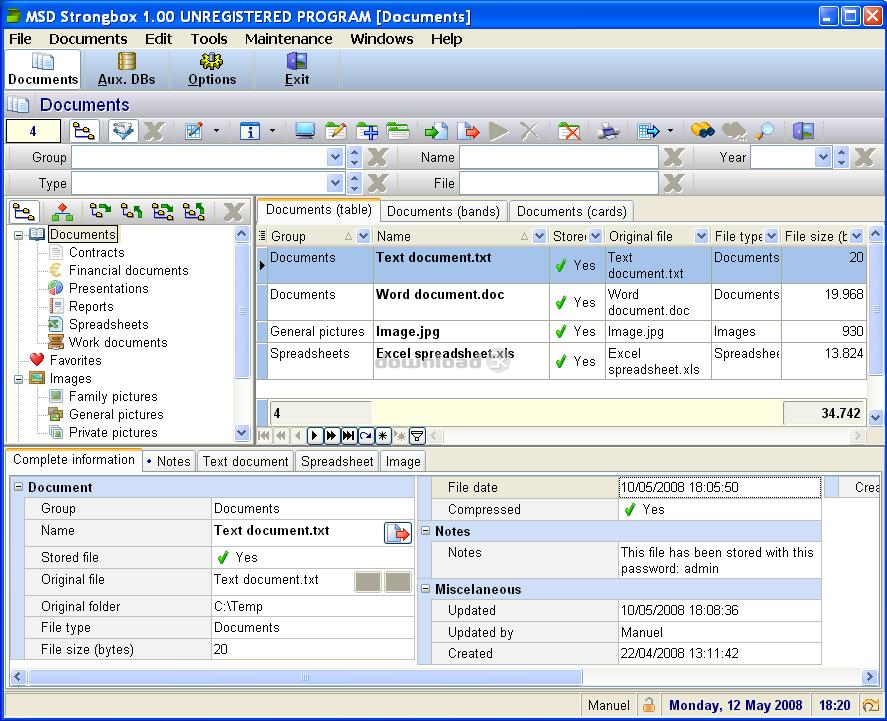Switch to Documents (bands) tab
The image size is (887, 721).
point(443,211)
